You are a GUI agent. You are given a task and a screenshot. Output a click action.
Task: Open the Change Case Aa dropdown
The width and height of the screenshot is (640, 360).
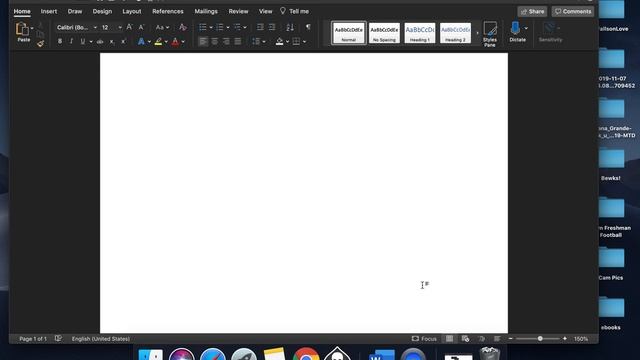coord(162,27)
